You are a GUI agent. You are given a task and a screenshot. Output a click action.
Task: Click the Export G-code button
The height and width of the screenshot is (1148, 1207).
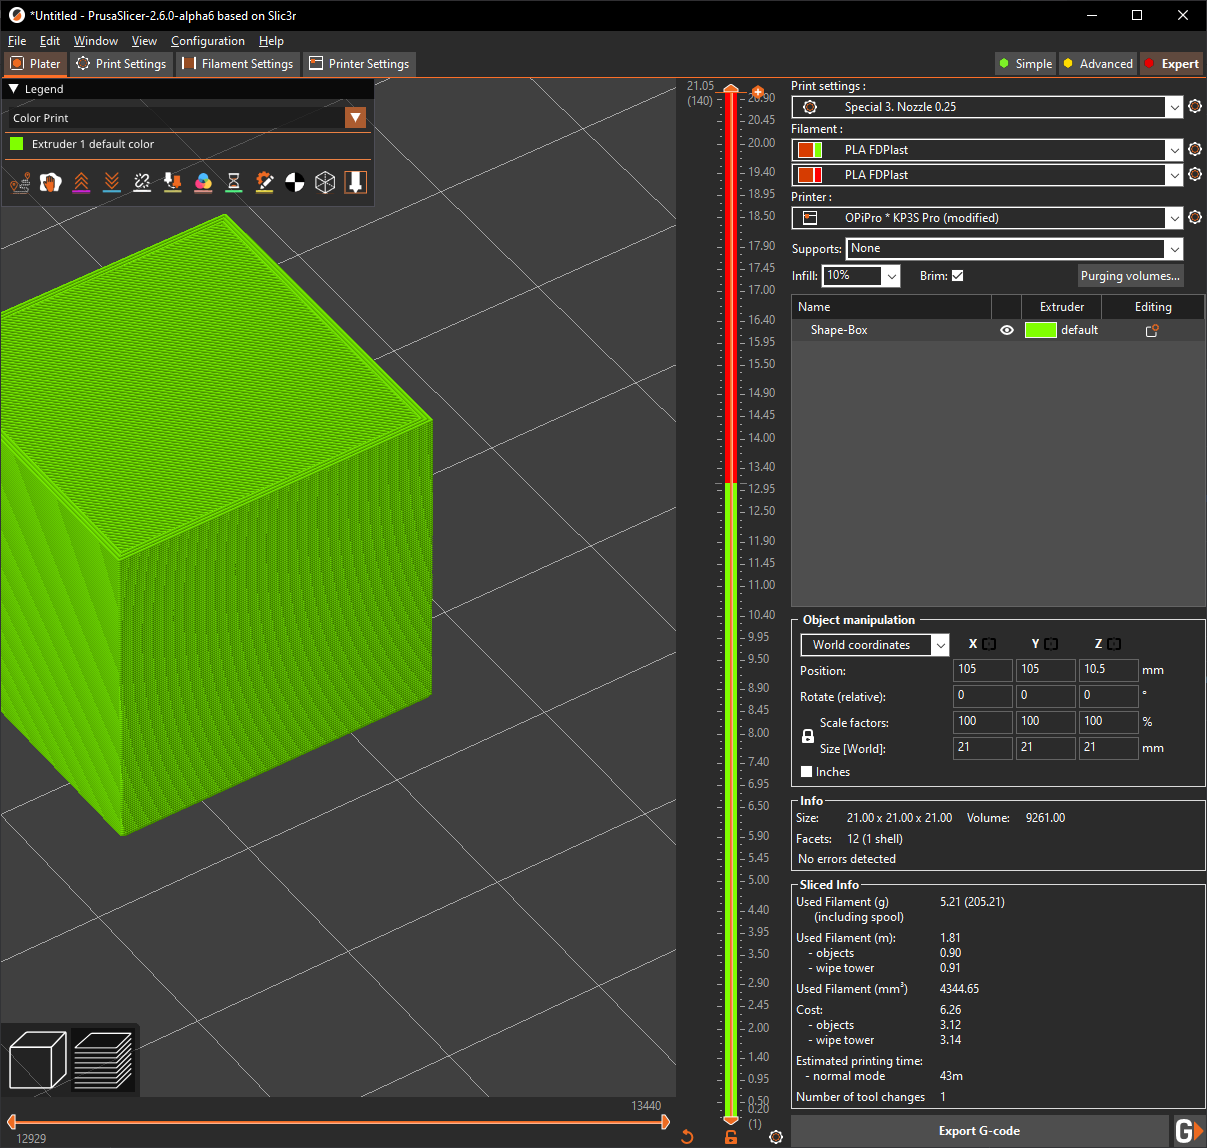pyautogui.click(x=979, y=1130)
